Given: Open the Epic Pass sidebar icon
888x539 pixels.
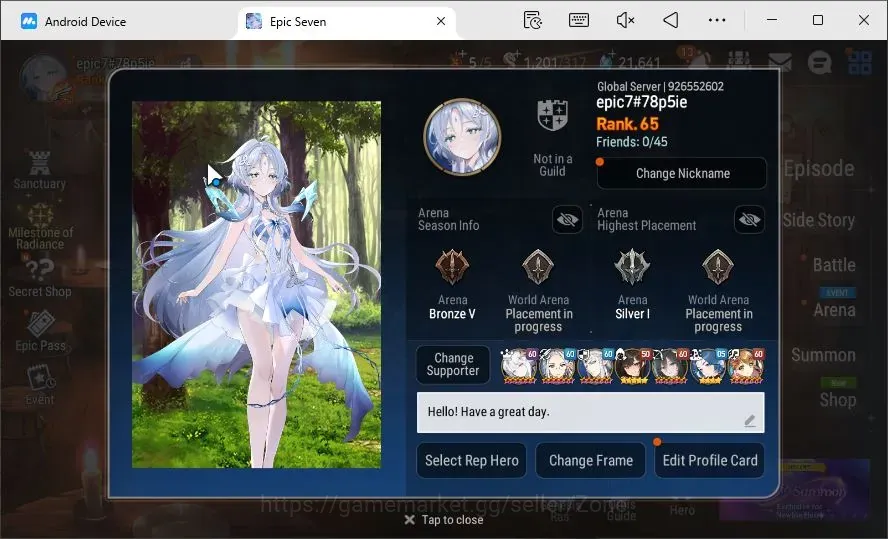Looking at the screenshot, I should (x=40, y=331).
